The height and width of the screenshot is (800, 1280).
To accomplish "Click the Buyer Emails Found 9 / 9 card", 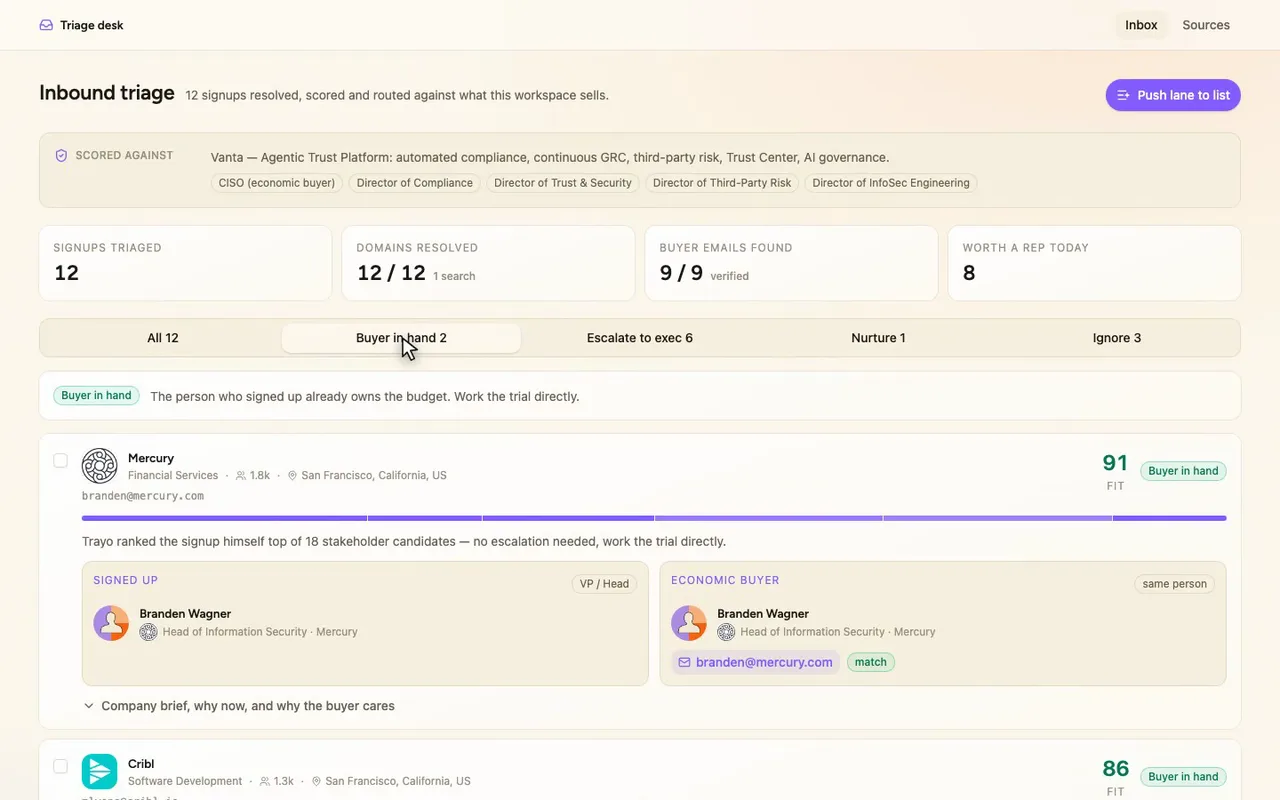I will click(x=791, y=263).
